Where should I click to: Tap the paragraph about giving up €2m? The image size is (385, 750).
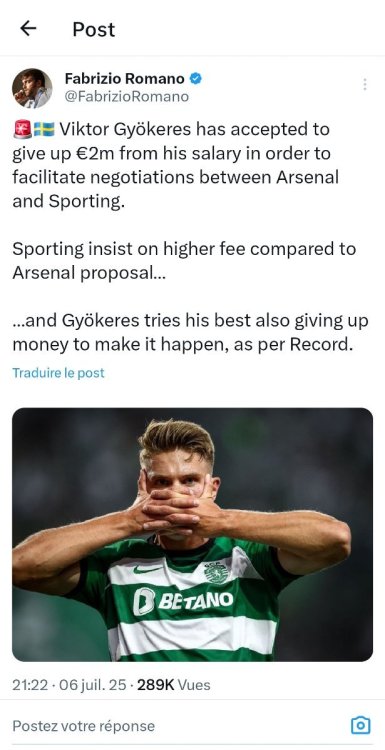click(176, 165)
